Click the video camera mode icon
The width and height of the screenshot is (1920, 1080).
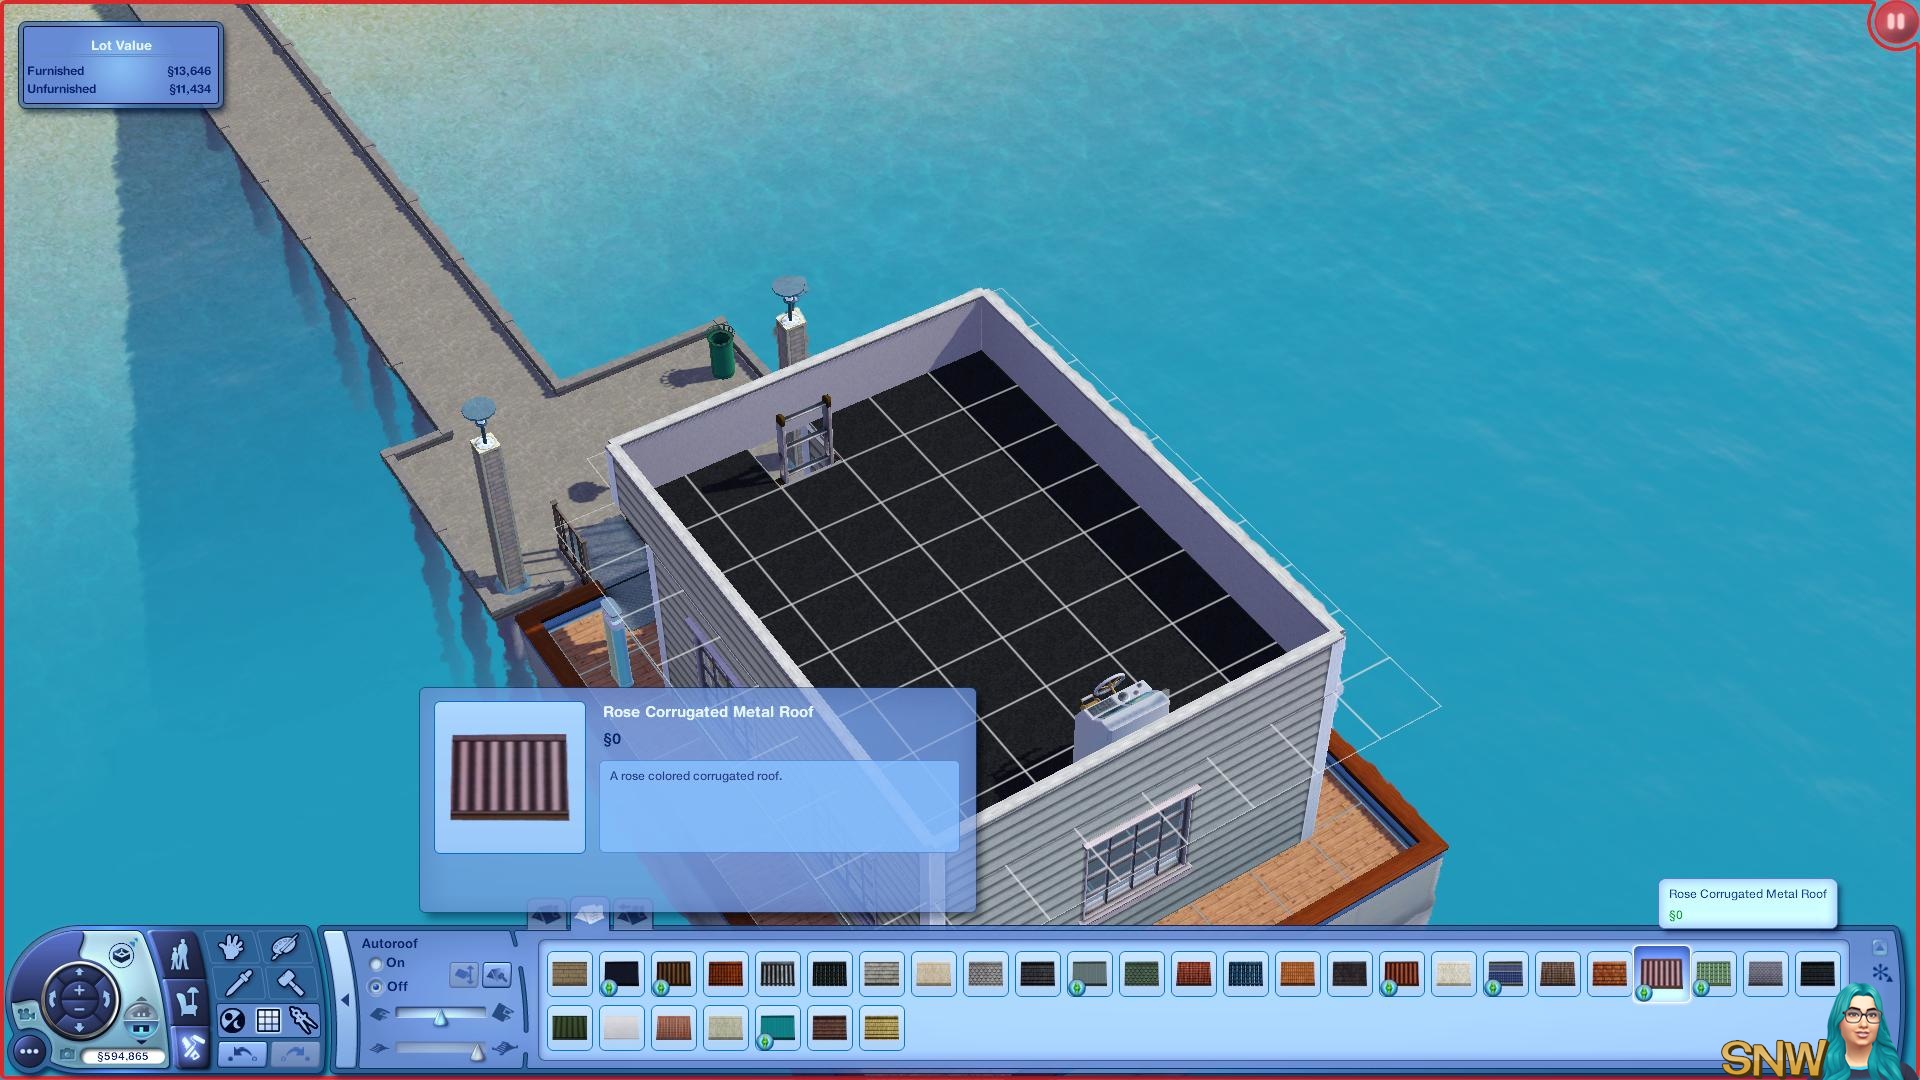[25, 1014]
